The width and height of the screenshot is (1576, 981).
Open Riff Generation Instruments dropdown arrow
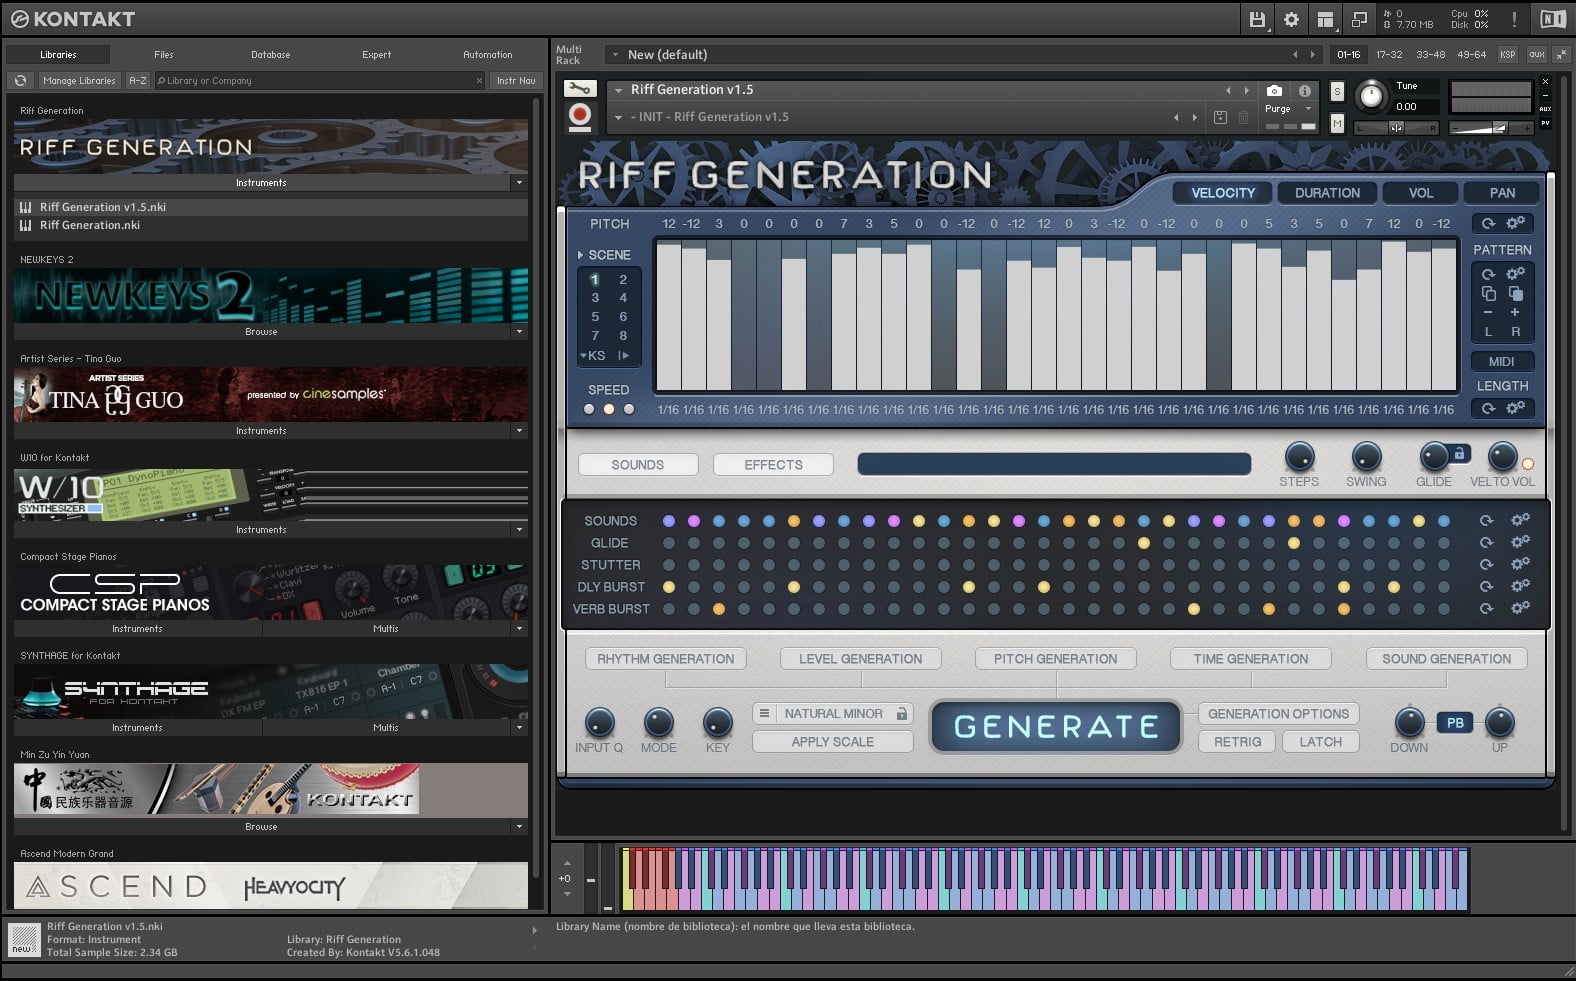[x=518, y=183]
